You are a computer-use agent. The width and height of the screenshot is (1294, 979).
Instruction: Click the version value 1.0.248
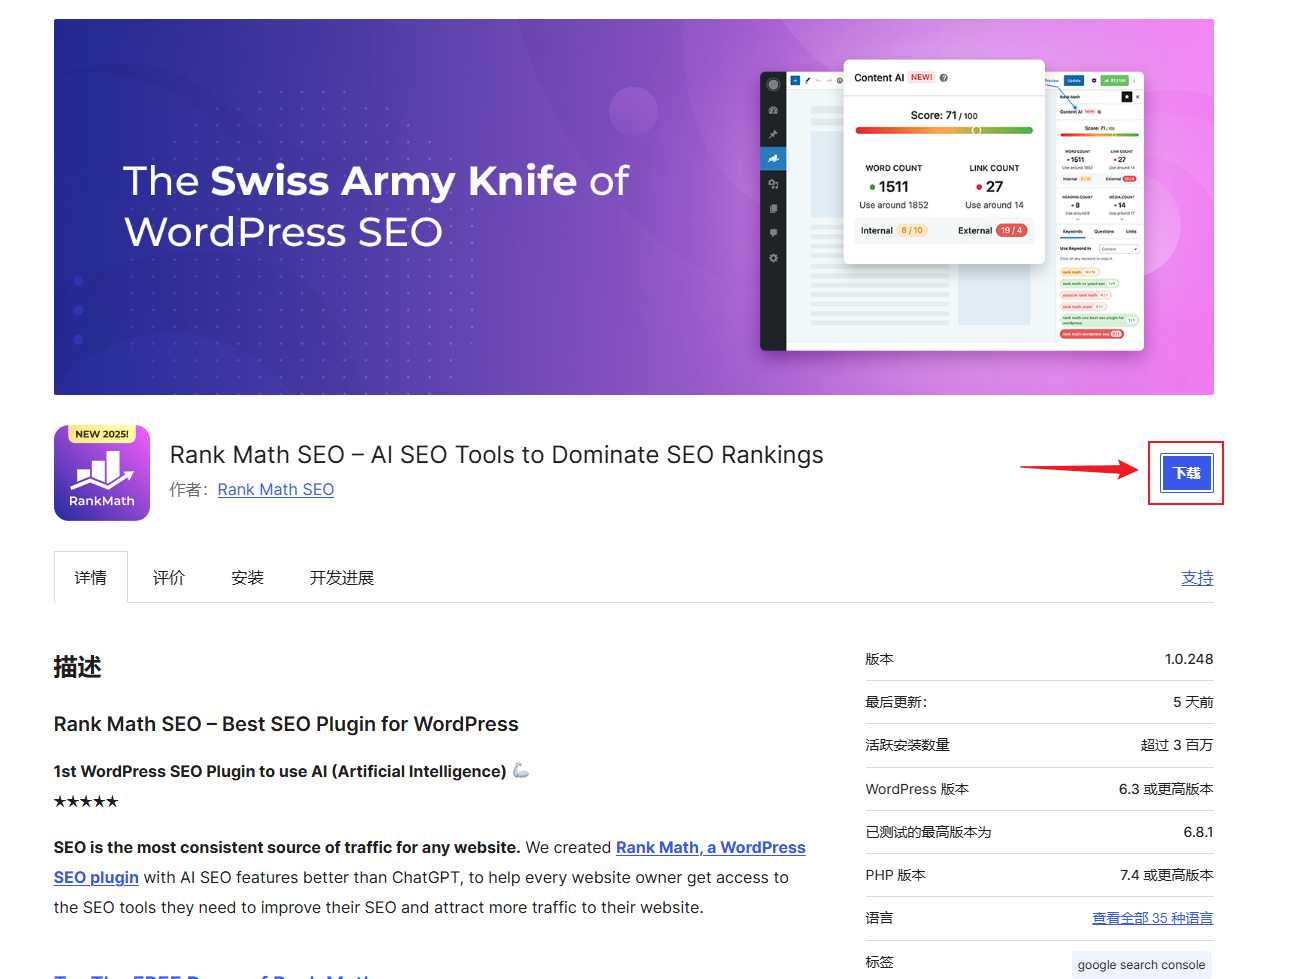tap(1189, 659)
